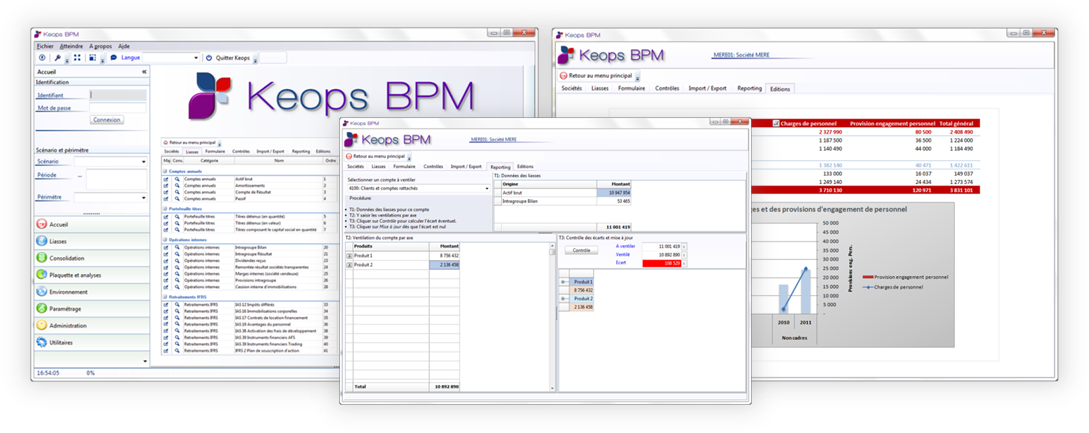Open the Atteindre menu
Viewport: 1089px width, 433px height.
click(71, 46)
